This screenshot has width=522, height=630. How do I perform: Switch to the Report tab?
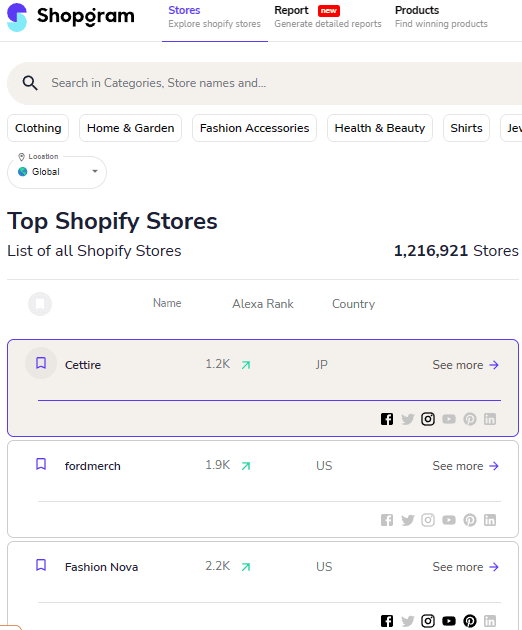[328, 17]
